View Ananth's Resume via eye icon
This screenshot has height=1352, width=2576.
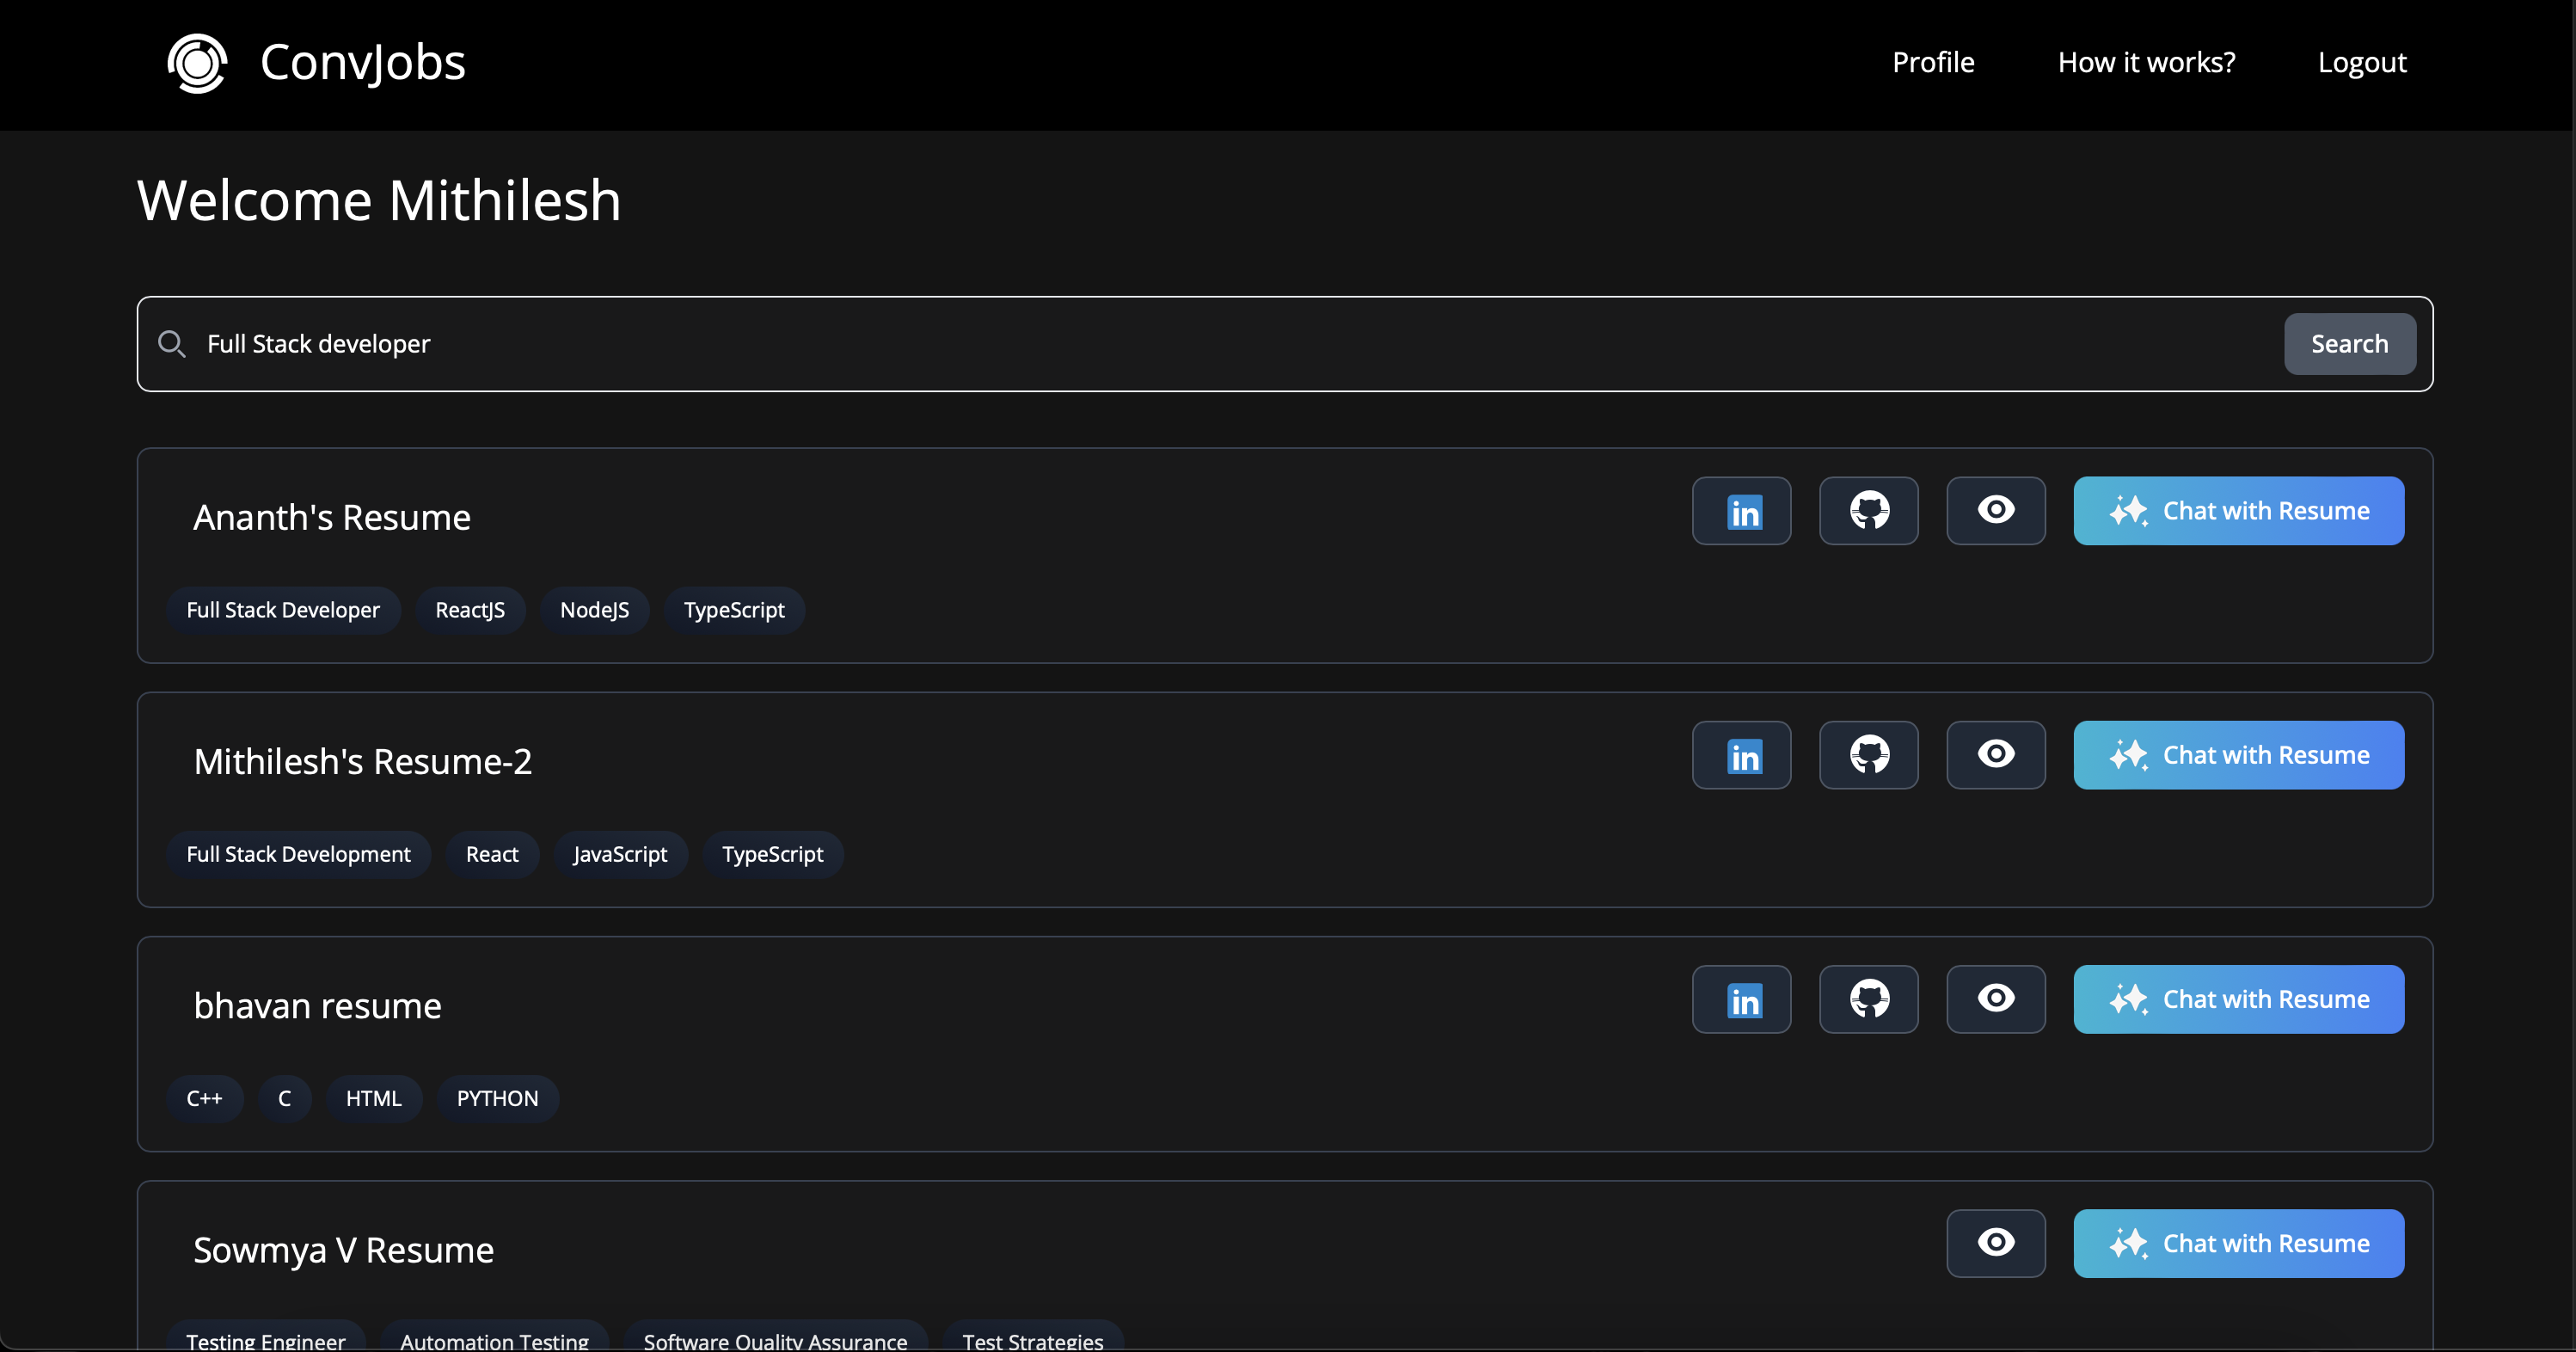click(1995, 511)
